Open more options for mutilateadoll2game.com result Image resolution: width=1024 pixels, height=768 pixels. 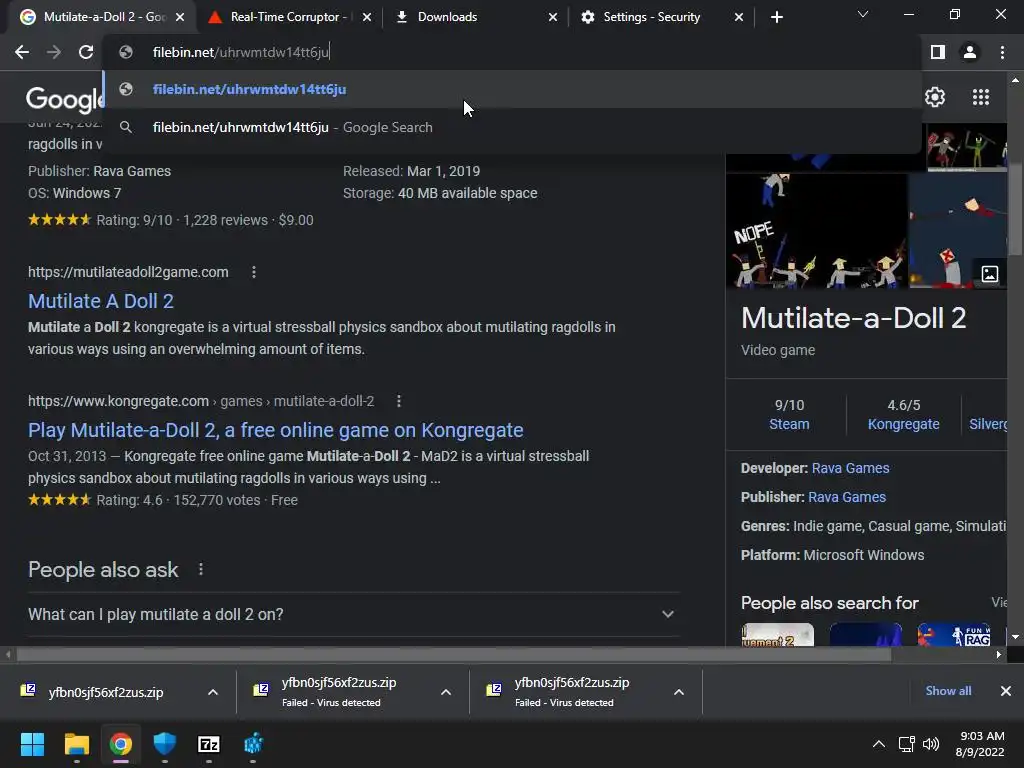pyautogui.click(x=254, y=272)
